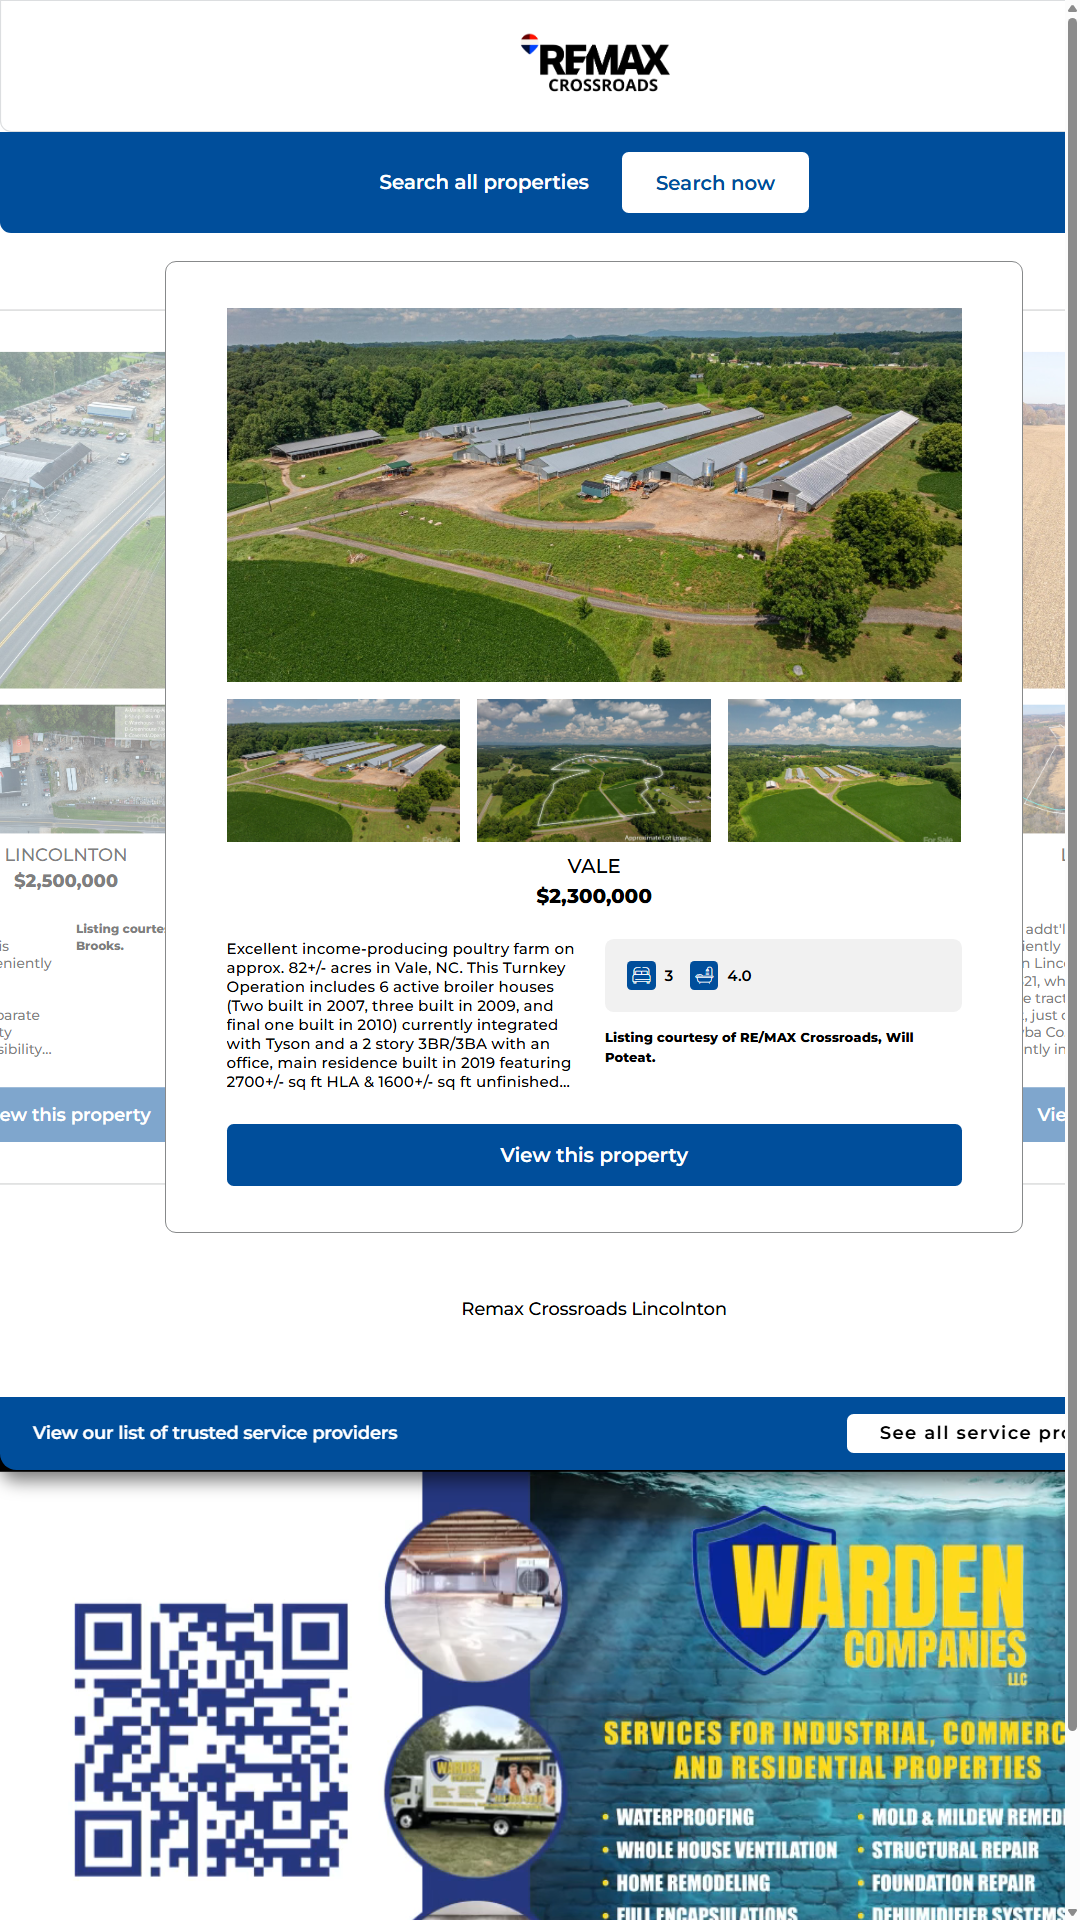Click the Warden Companies shield logo

point(765,1590)
